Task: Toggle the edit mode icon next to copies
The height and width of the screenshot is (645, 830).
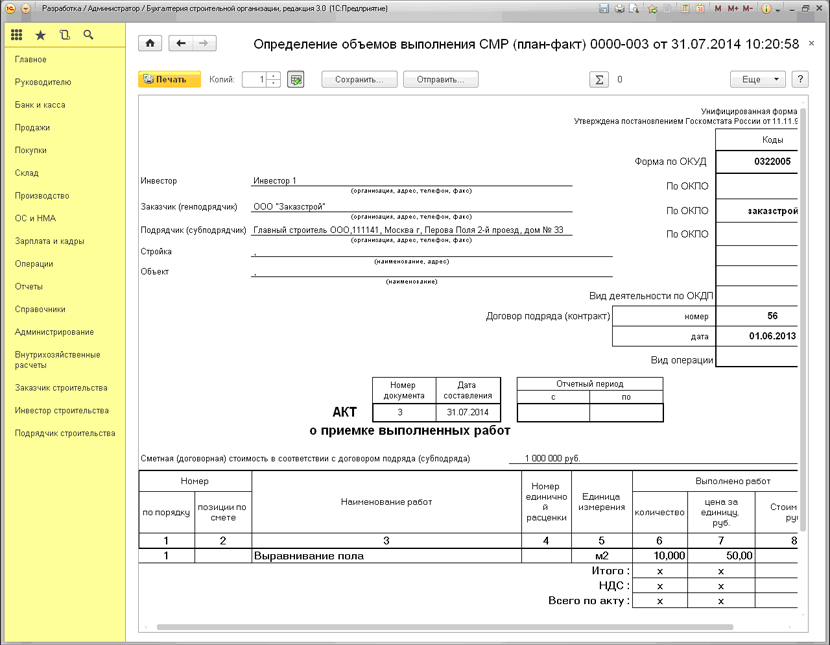Action: [x=296, y=79]
